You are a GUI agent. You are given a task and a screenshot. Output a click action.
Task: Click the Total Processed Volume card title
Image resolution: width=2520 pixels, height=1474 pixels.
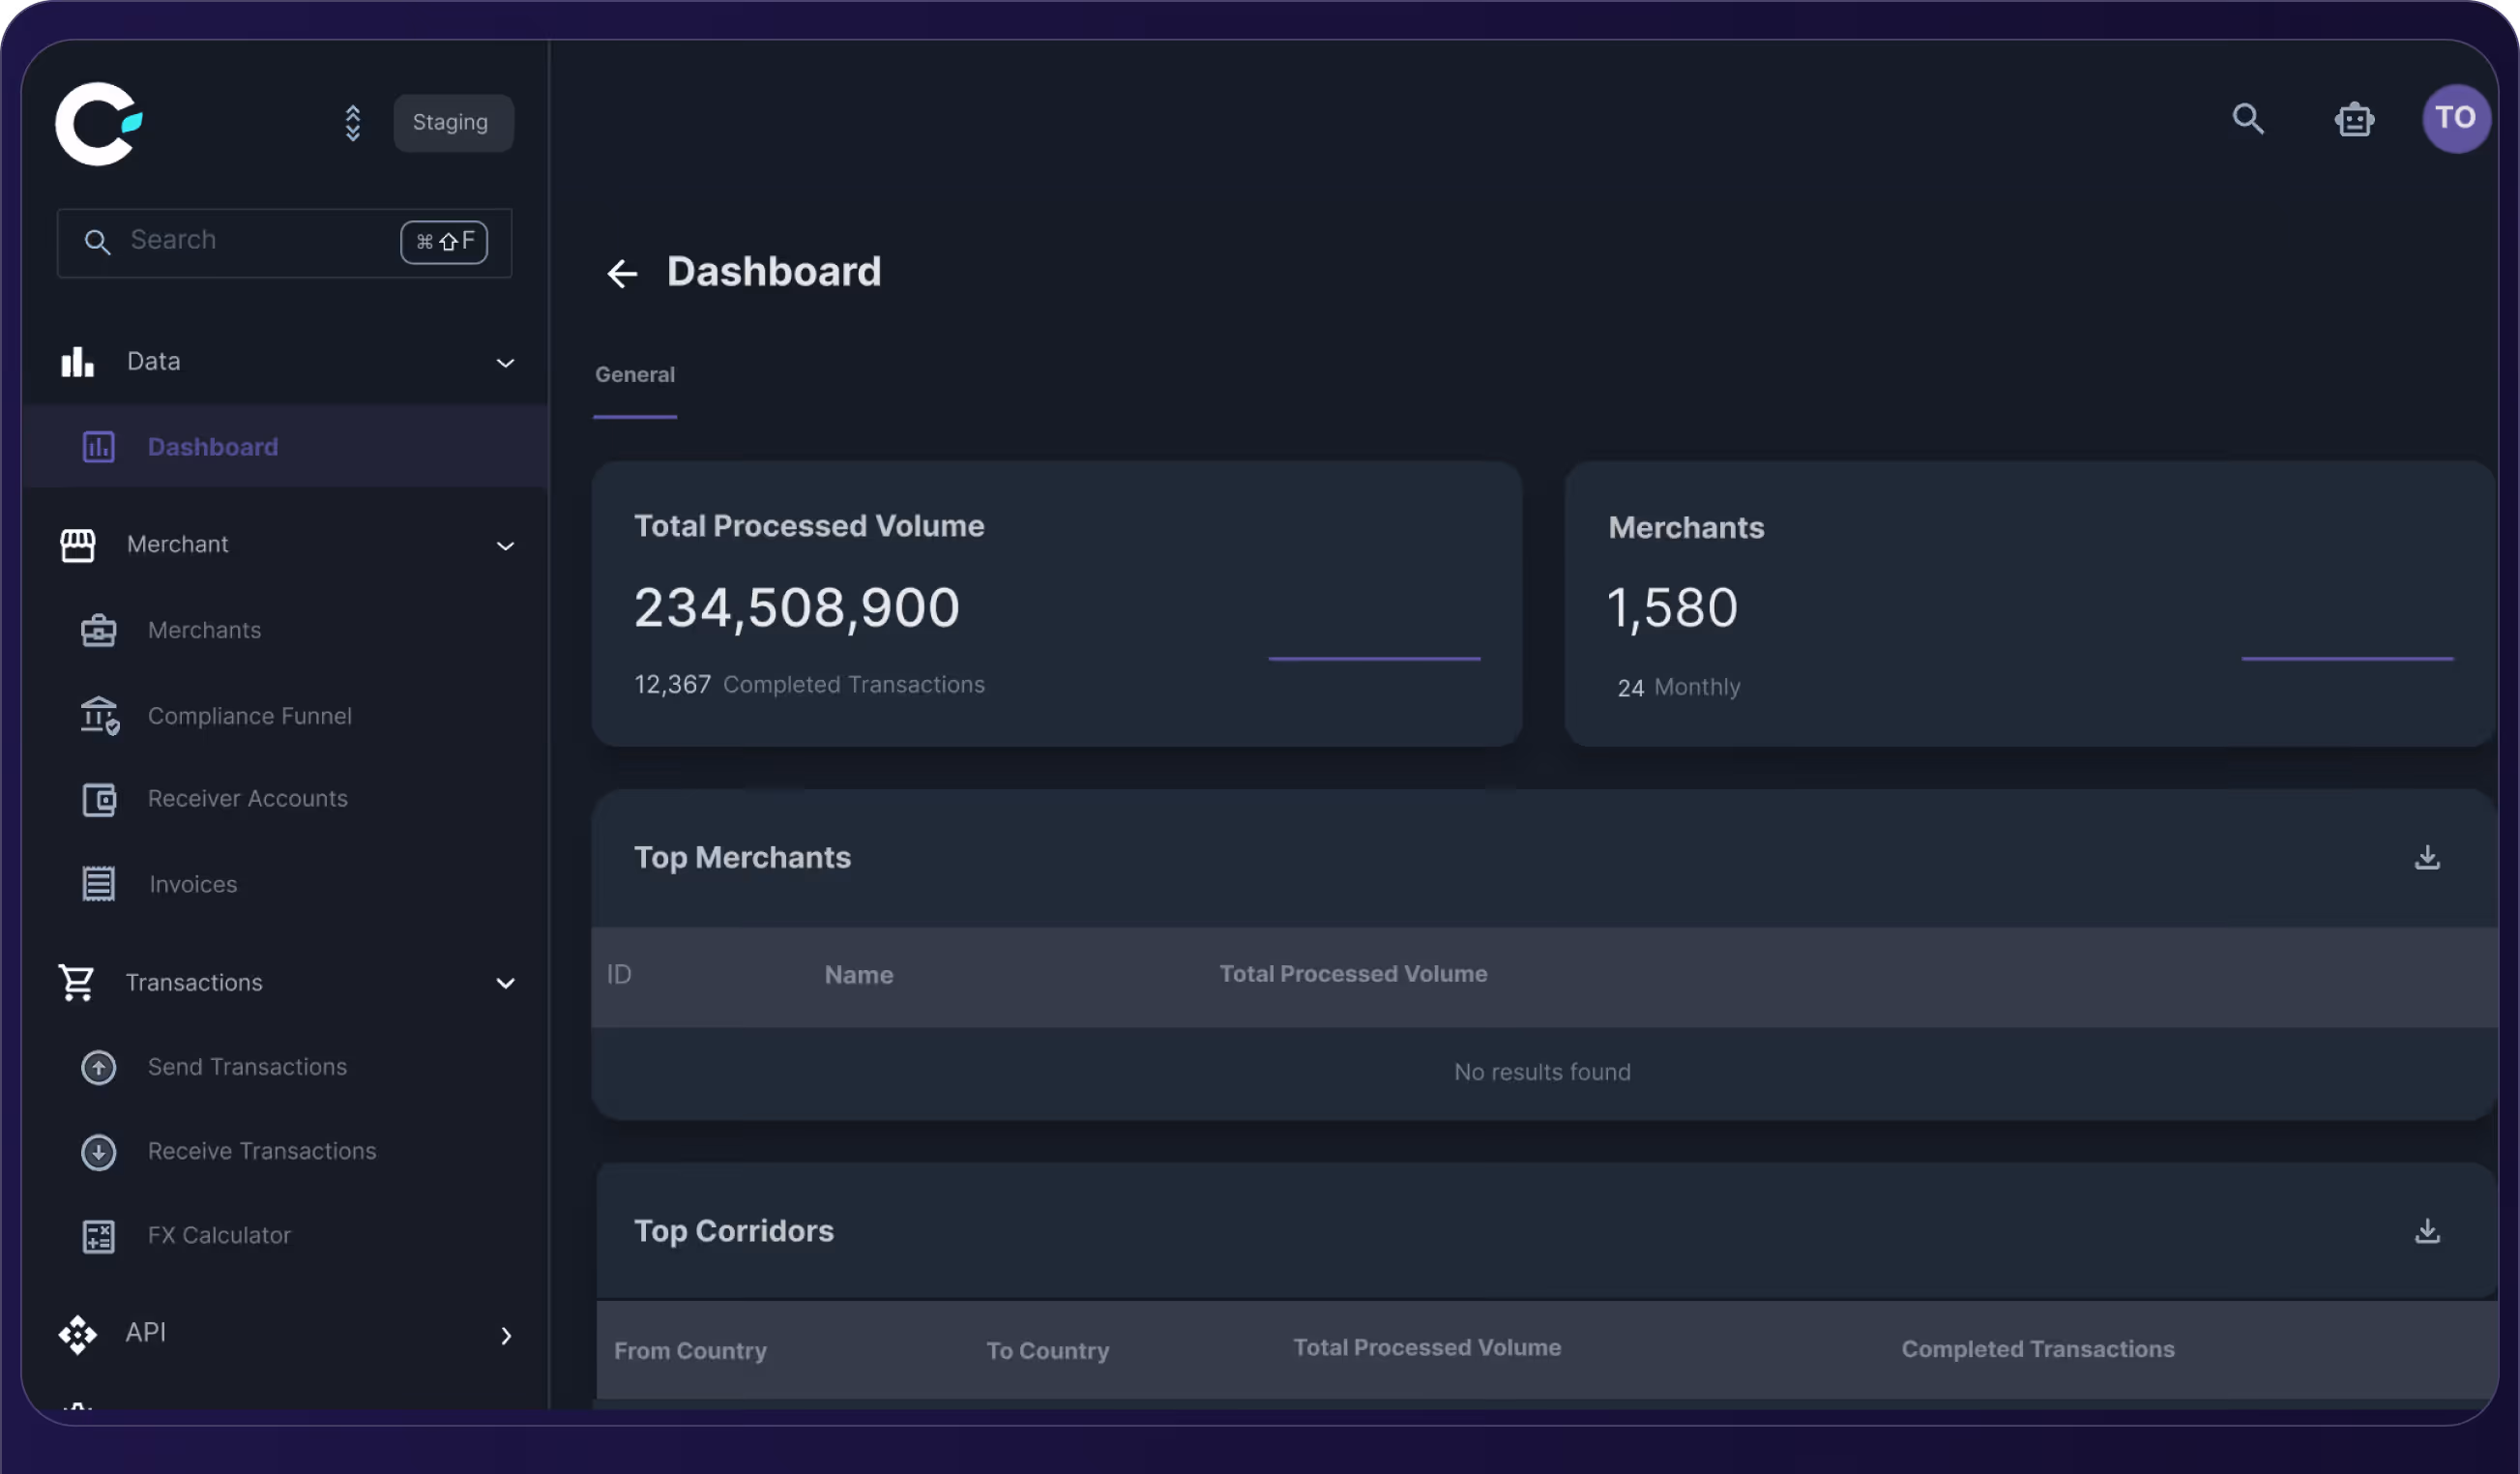(809, 526)
